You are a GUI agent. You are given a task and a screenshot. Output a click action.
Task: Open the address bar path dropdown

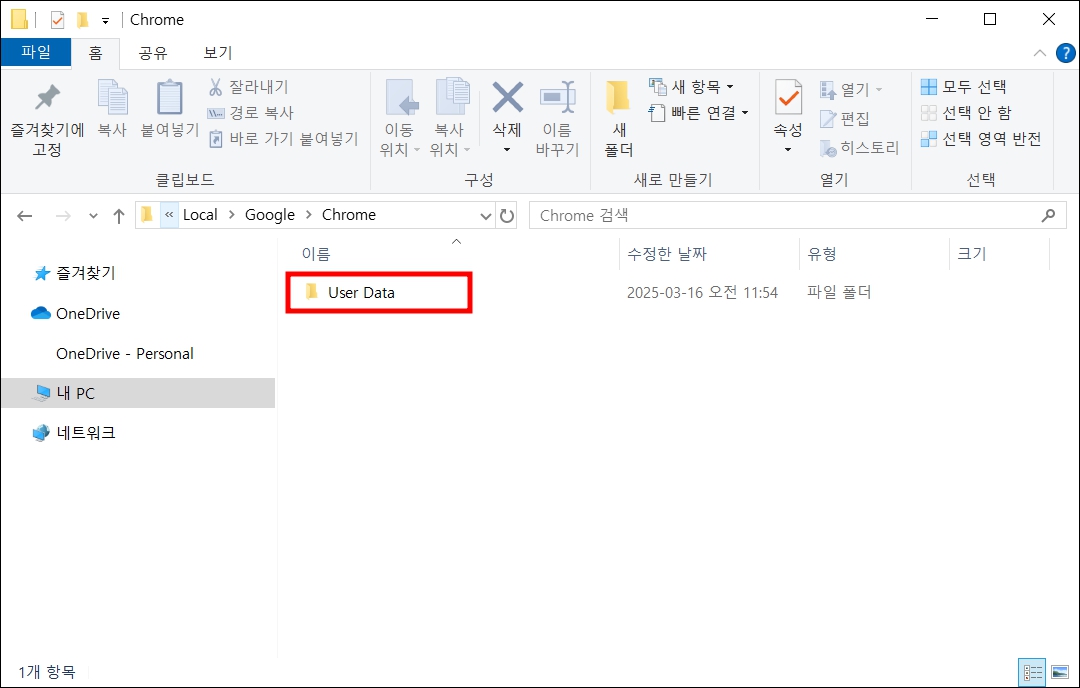[x=485, y=214]
